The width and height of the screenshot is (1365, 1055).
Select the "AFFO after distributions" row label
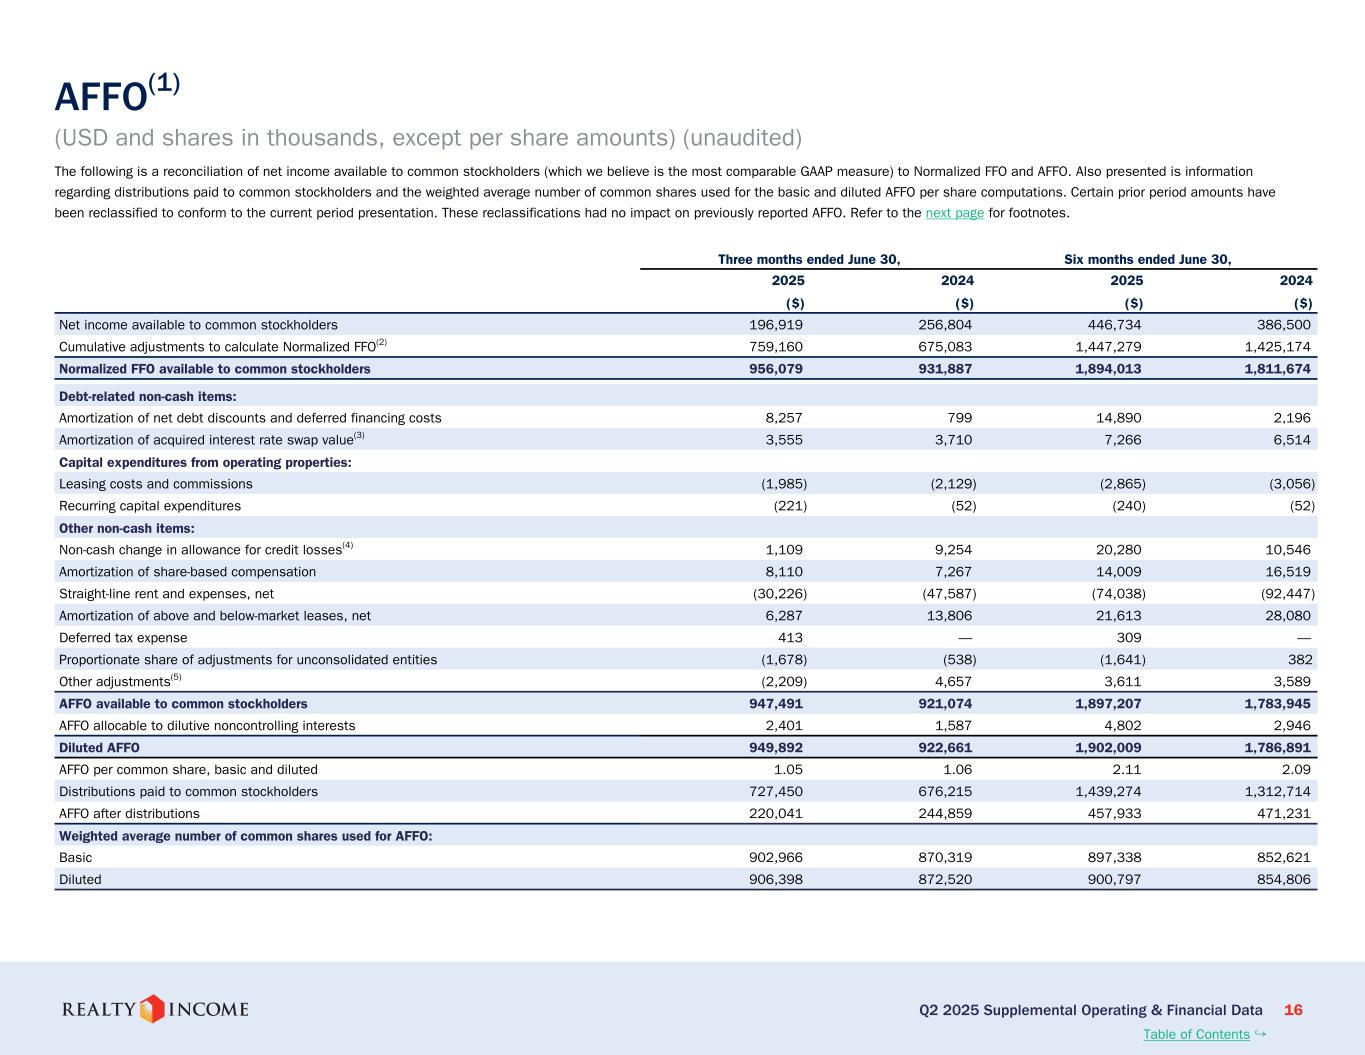[x=129, y=814]
